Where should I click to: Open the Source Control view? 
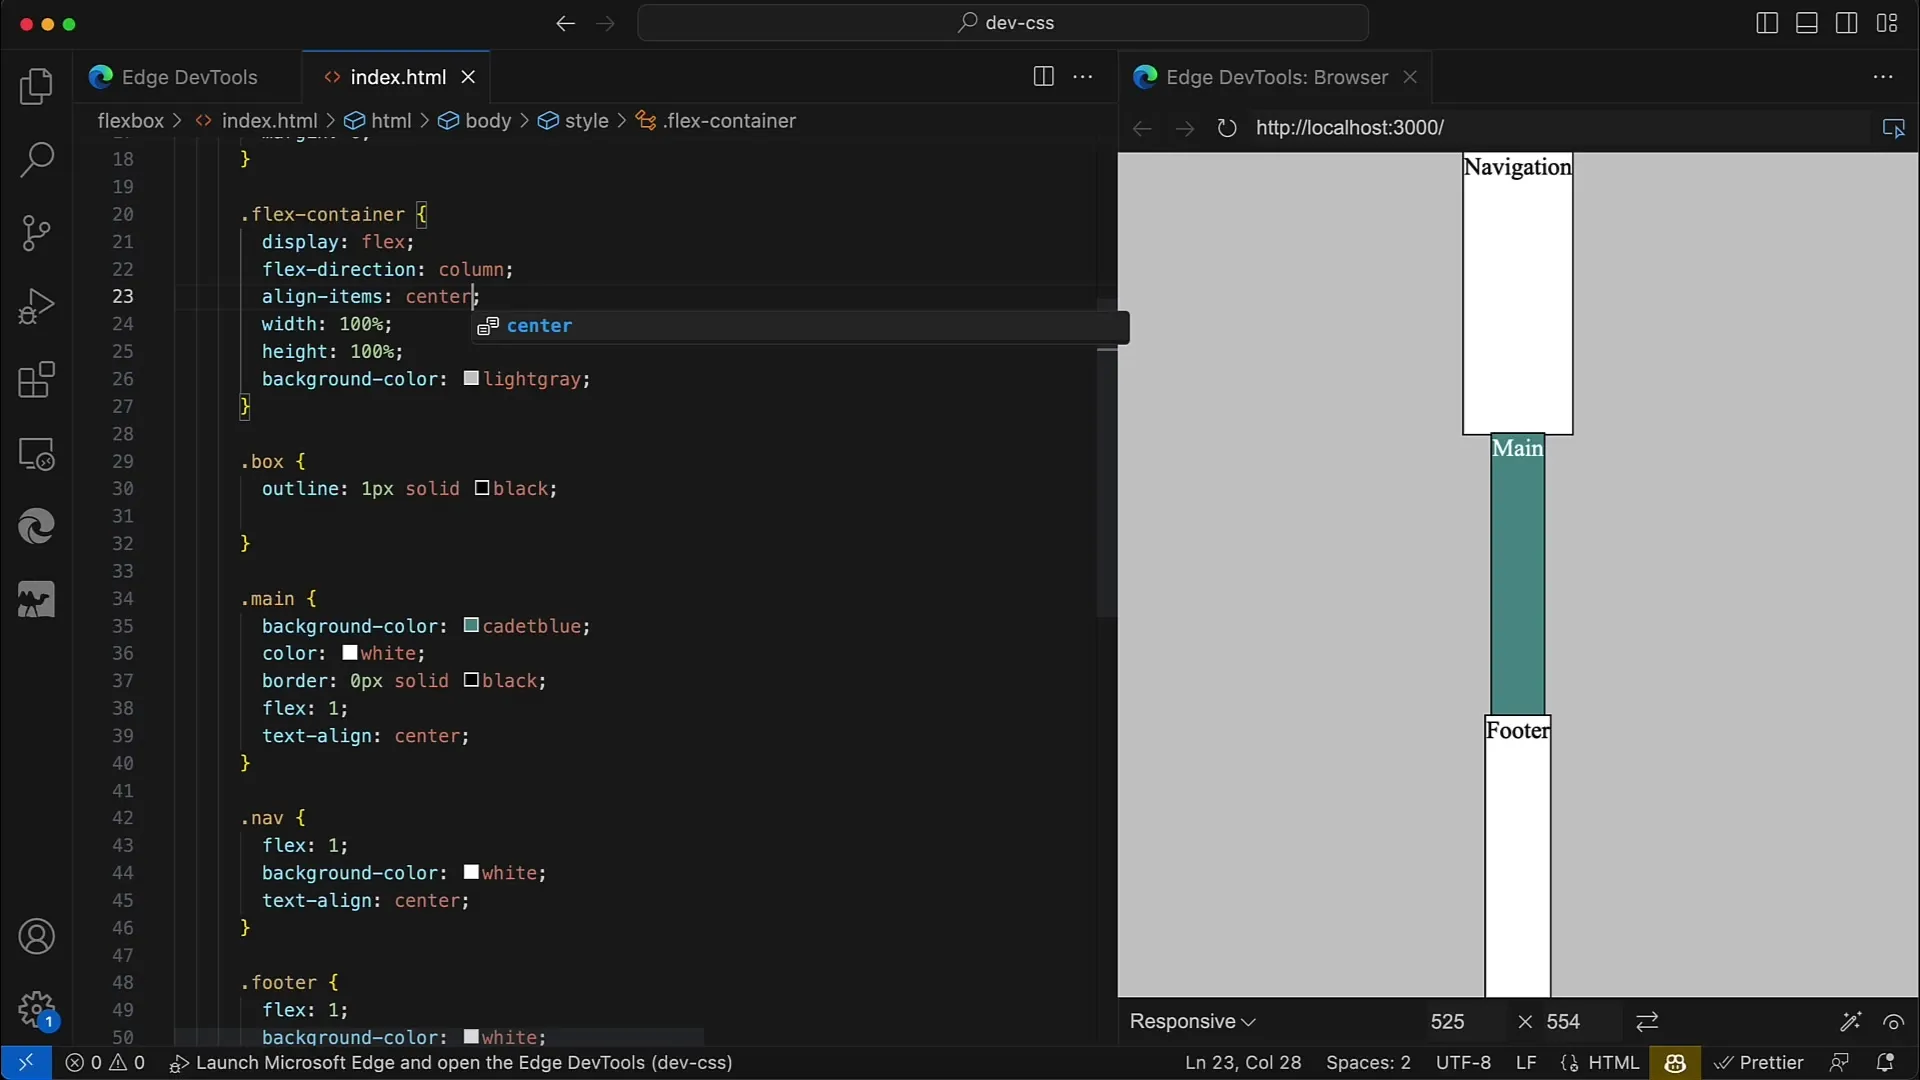36,233
